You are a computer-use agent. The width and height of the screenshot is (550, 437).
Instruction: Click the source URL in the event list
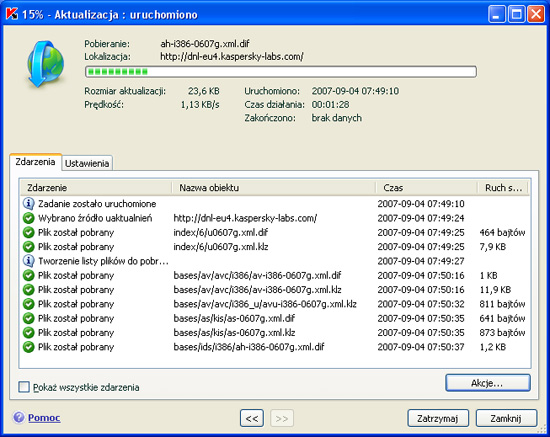pyautogui.click(x=245, y=218)
